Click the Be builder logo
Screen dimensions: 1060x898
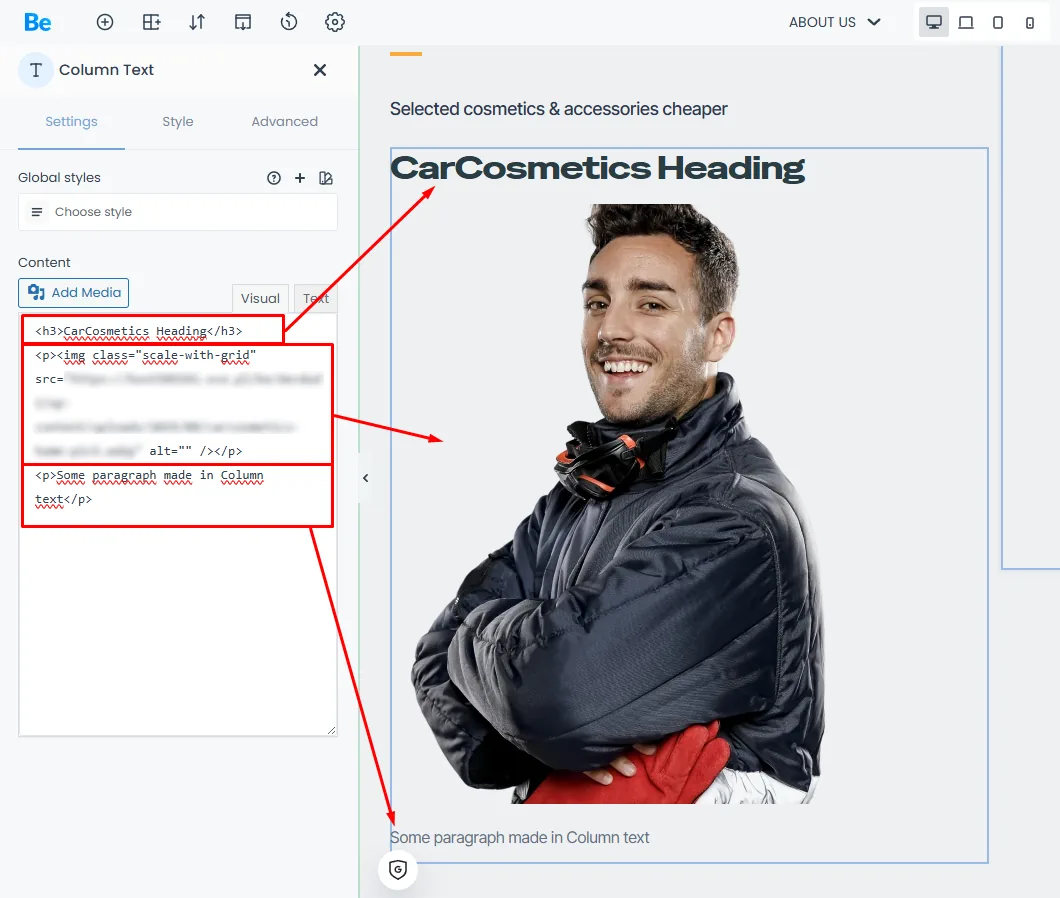37,22
